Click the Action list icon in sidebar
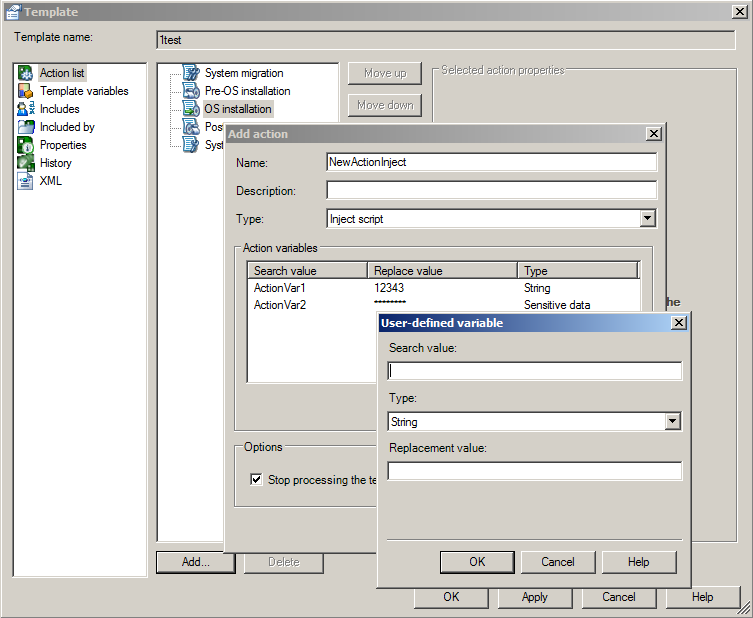This screenshot has height=618, width=753. pyautogui.click(x=26, y=73)
